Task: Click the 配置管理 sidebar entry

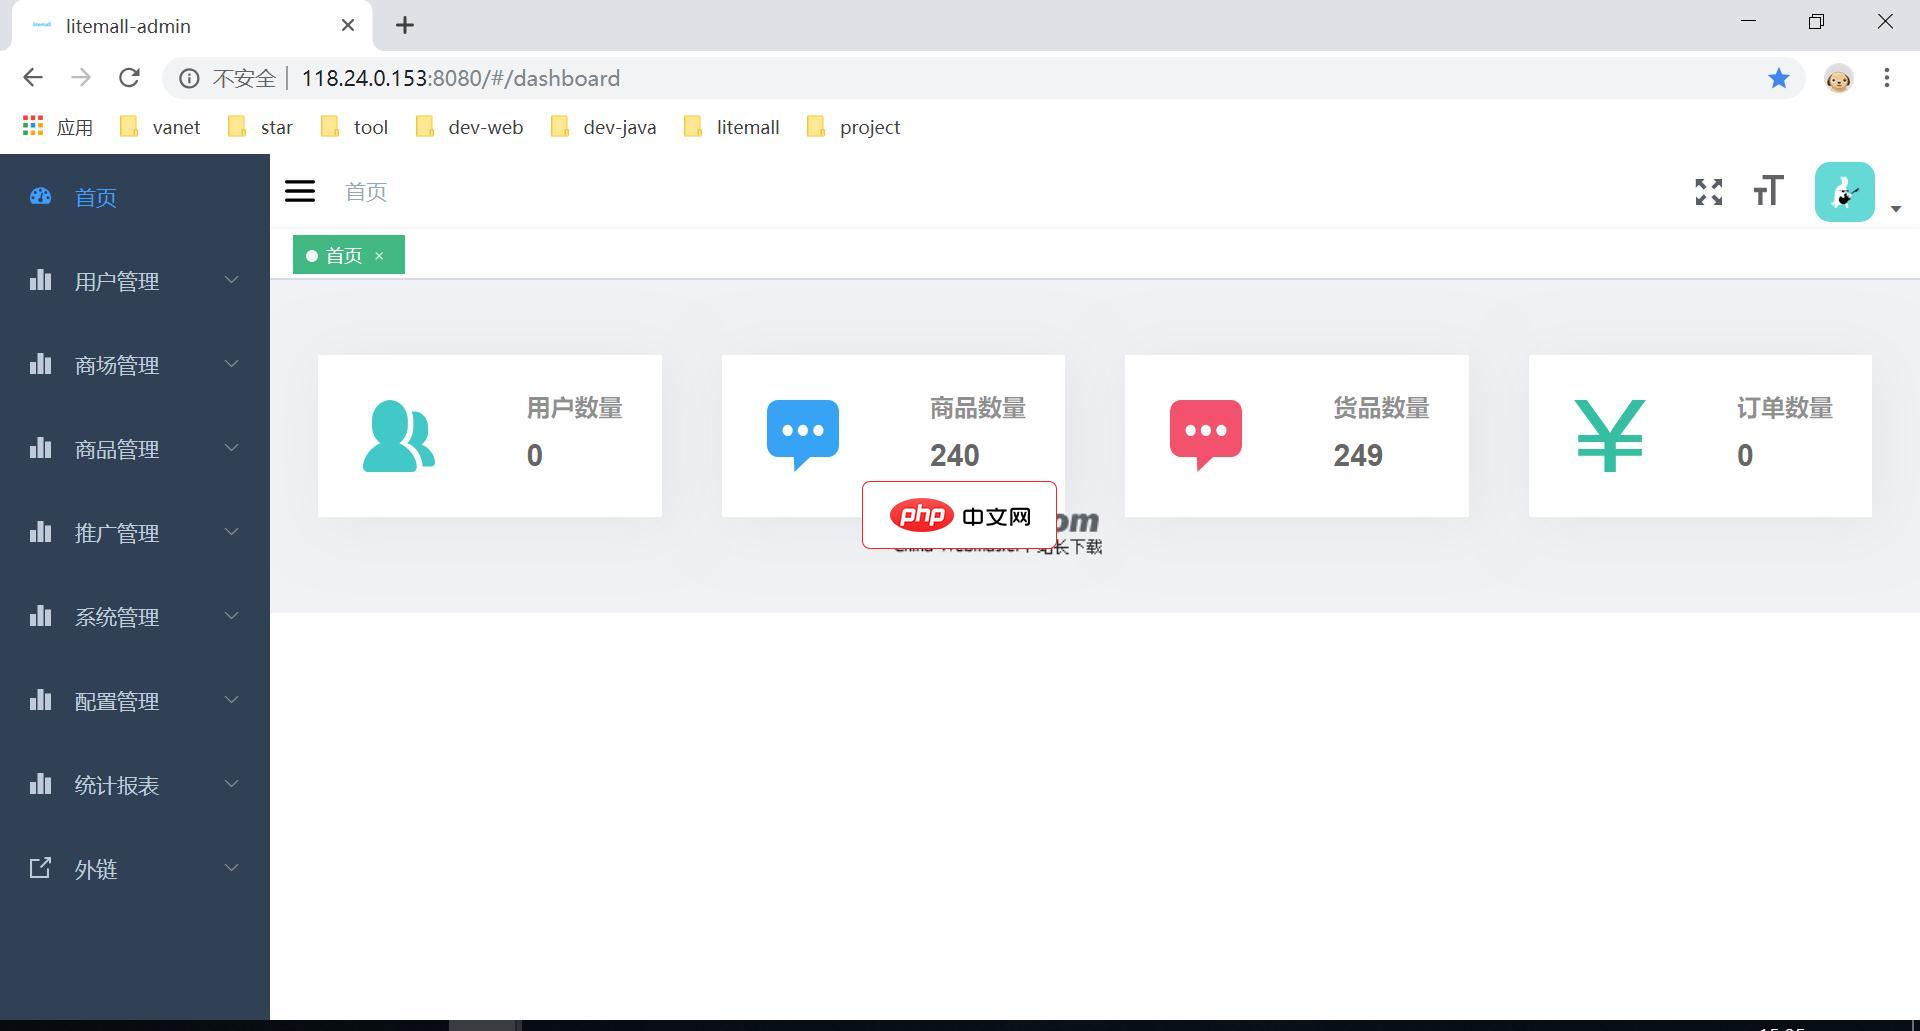Action: 116,701
